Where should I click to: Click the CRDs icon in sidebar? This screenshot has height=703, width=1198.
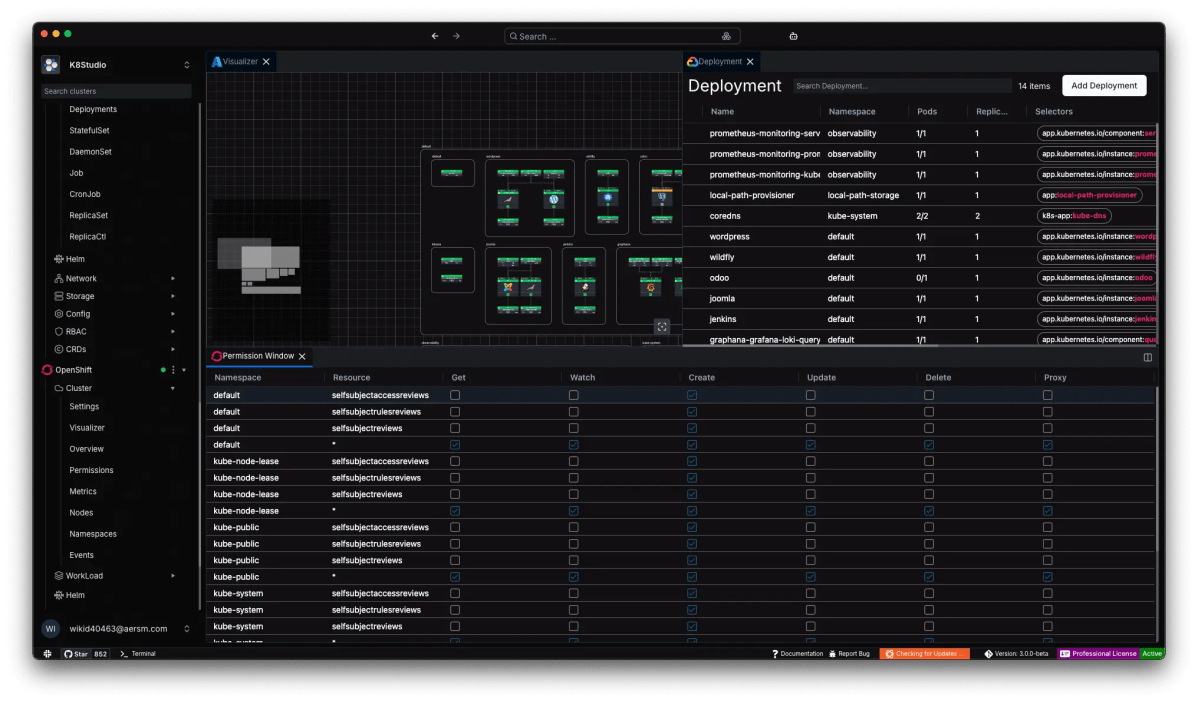click(59, 349)
